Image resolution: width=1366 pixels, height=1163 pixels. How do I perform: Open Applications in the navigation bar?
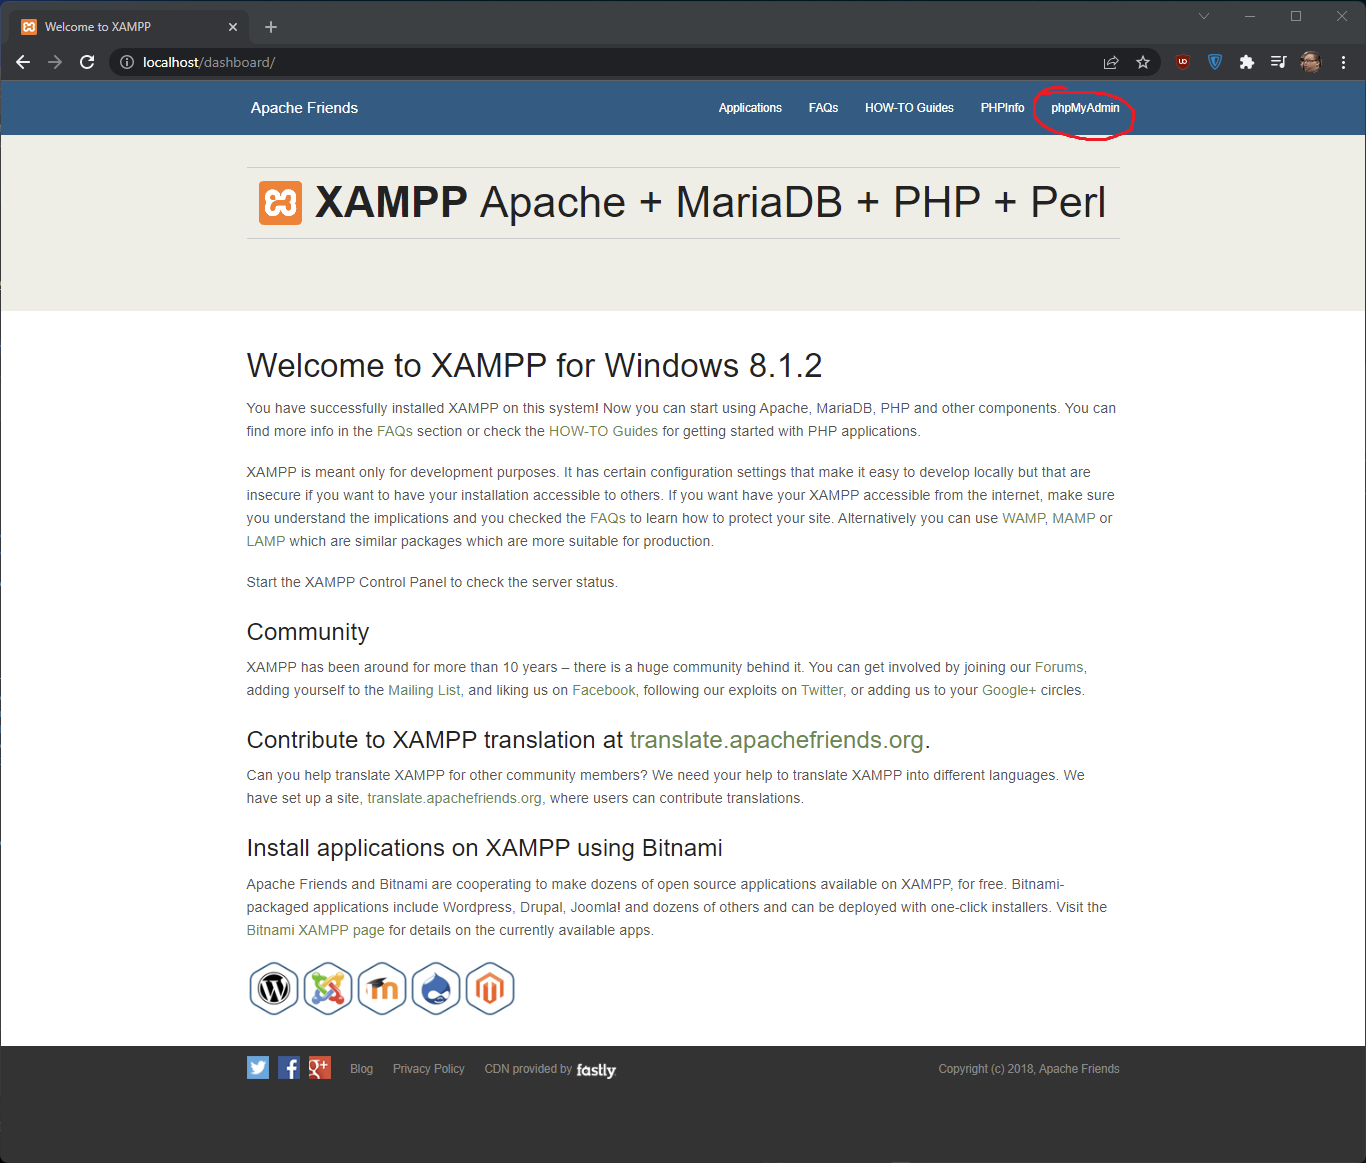[x=750, y=108]
